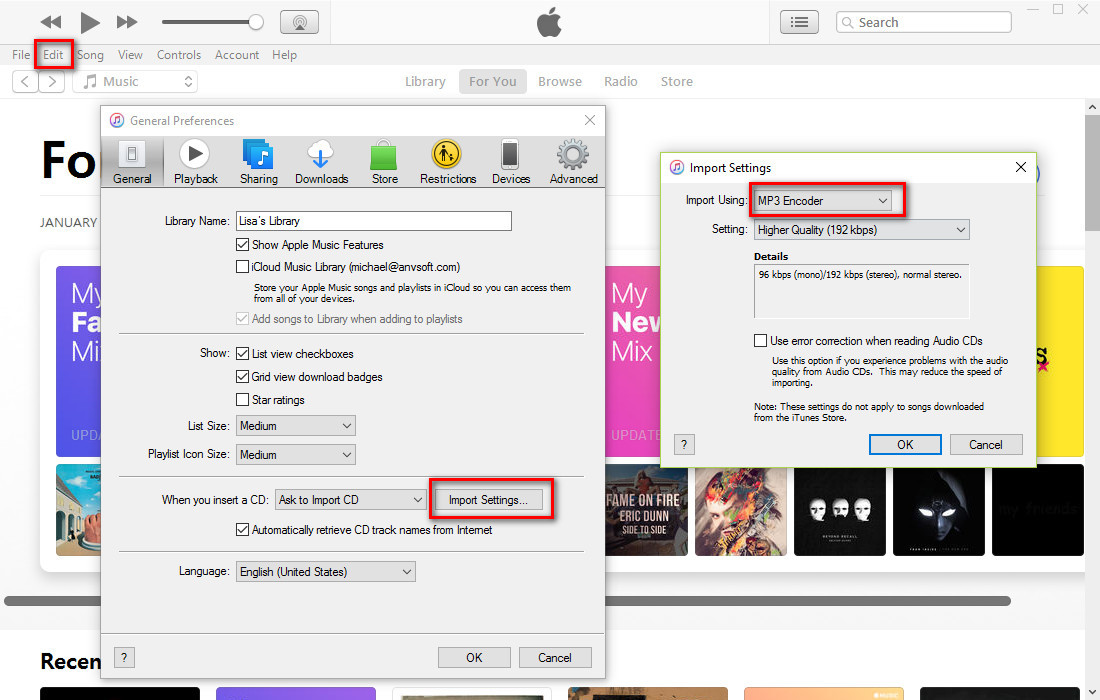
Task: Toggle Show Apple Music Features checkbox
Action: click(x=243, y=245)
